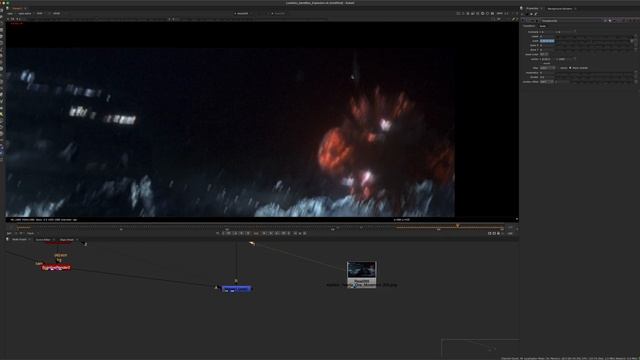Open the viewer RGB display dropdown

(40, 13)
